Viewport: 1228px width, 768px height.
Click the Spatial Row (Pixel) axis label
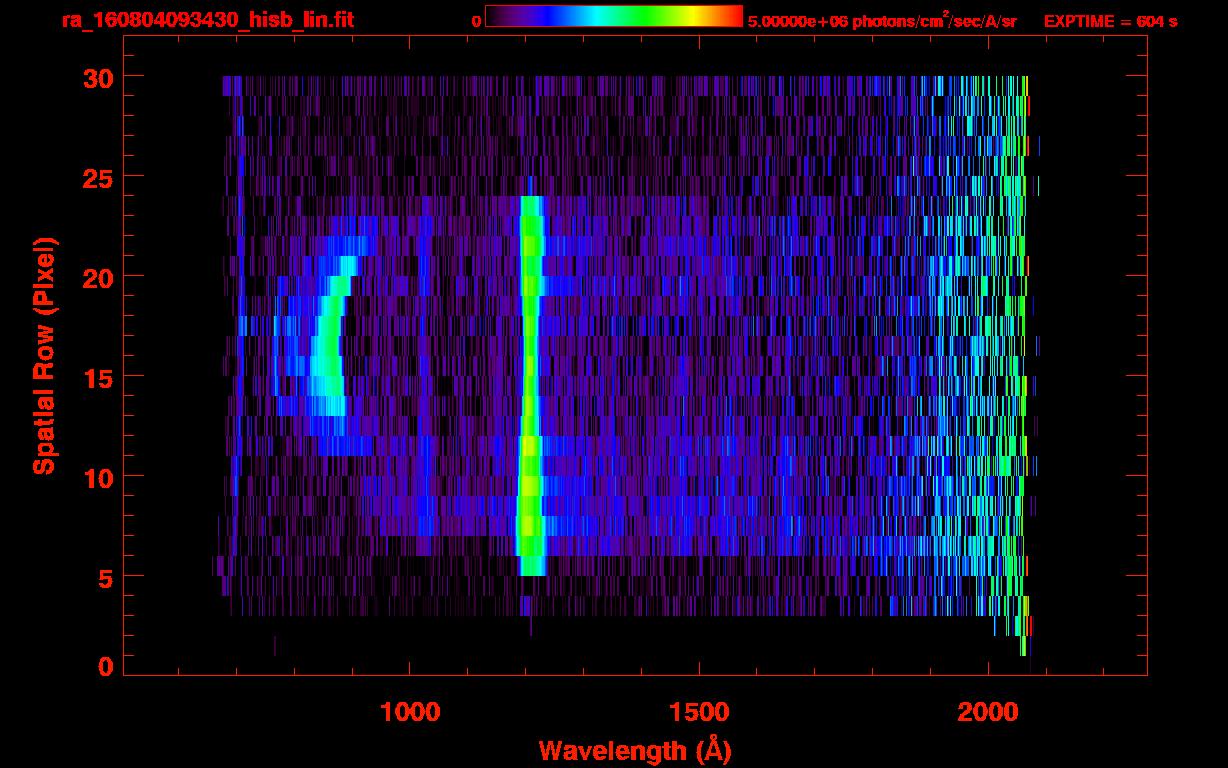coord(45,356)
